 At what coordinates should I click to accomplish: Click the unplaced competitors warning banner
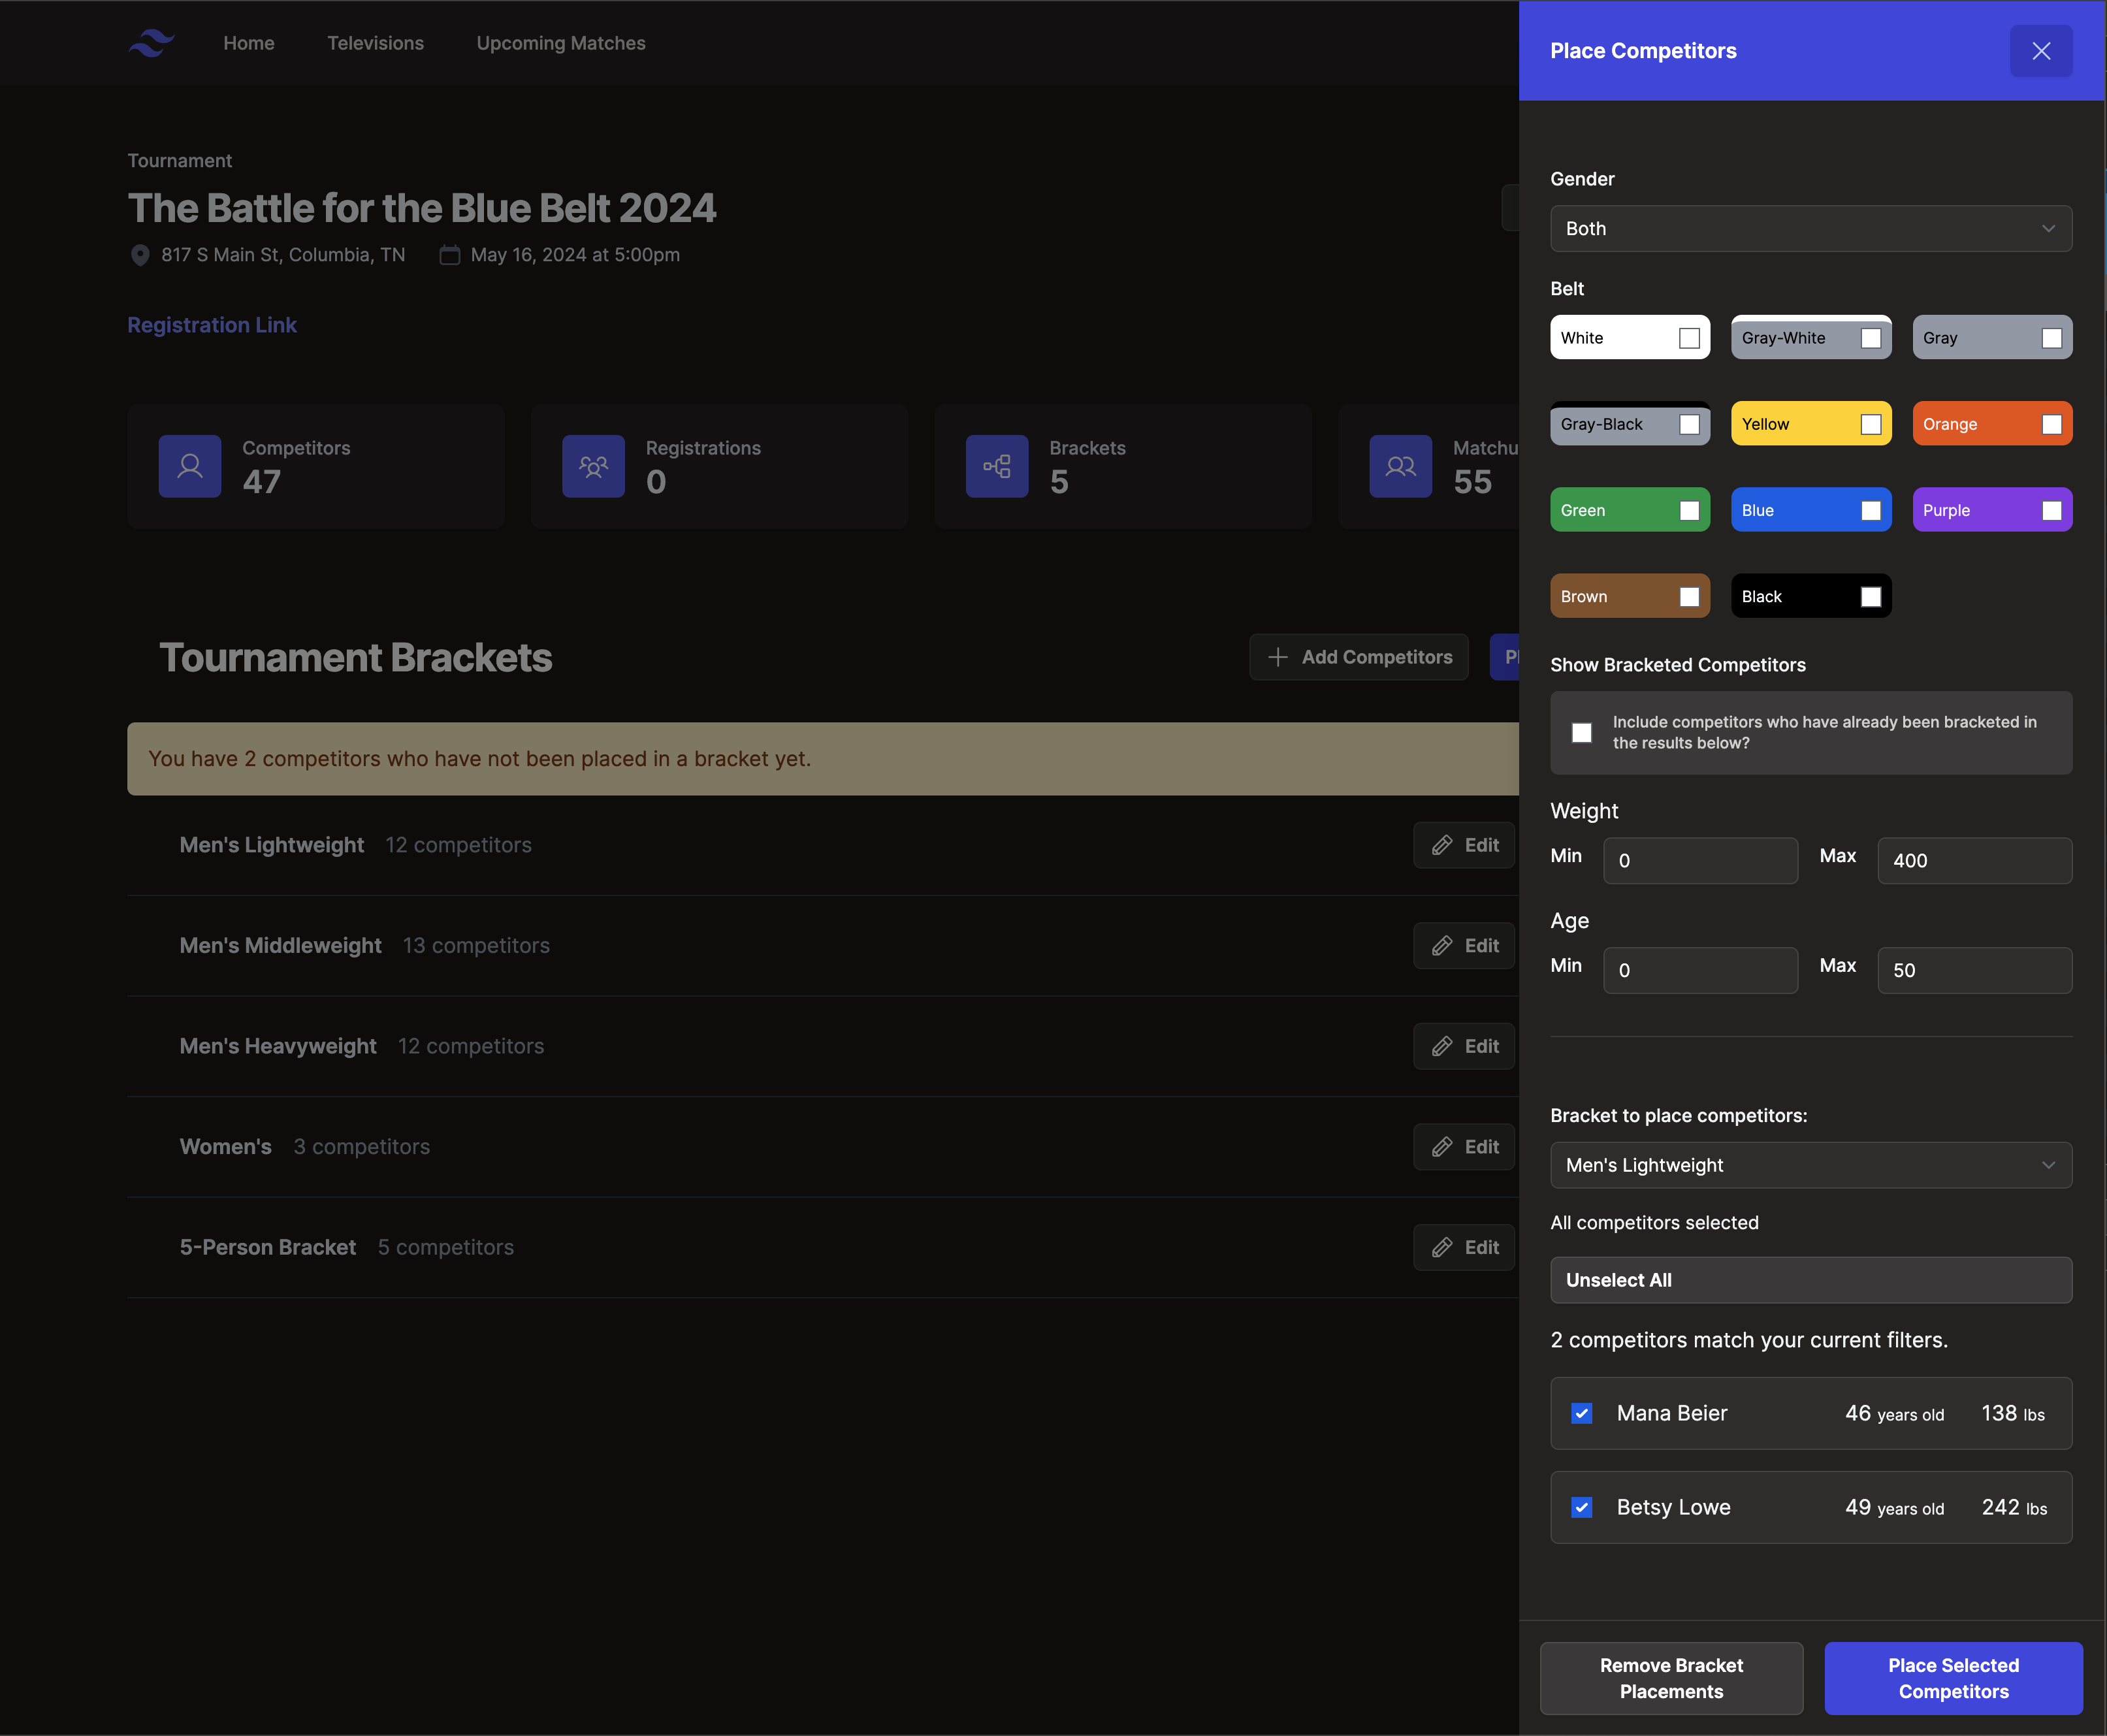pyautogui.click(x=823, y=759)
